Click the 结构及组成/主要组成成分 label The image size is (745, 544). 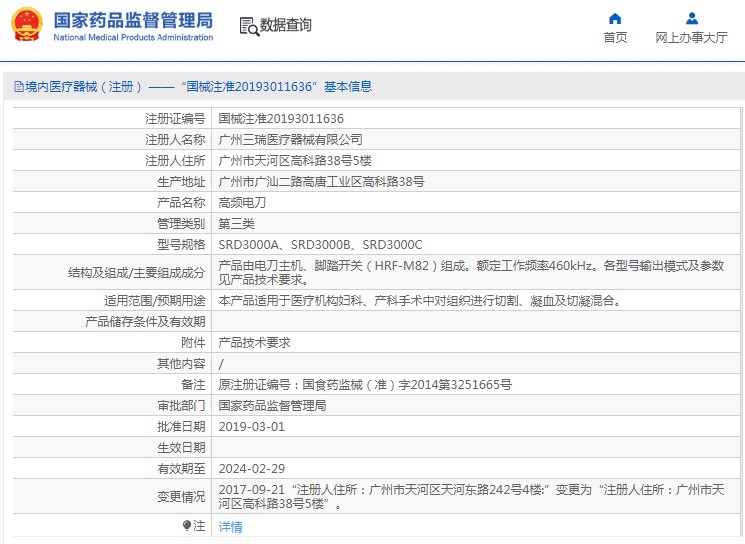pyautogui.click(x=136, y=273)
